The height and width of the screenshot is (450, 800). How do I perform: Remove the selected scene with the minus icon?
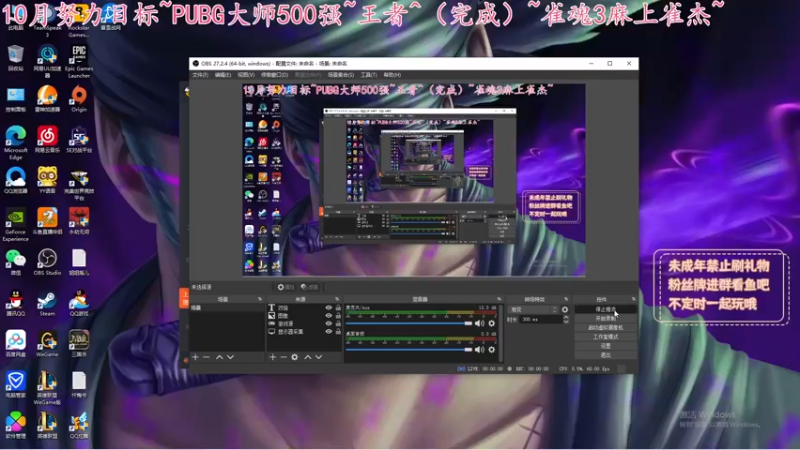click(x=207, y=357)
